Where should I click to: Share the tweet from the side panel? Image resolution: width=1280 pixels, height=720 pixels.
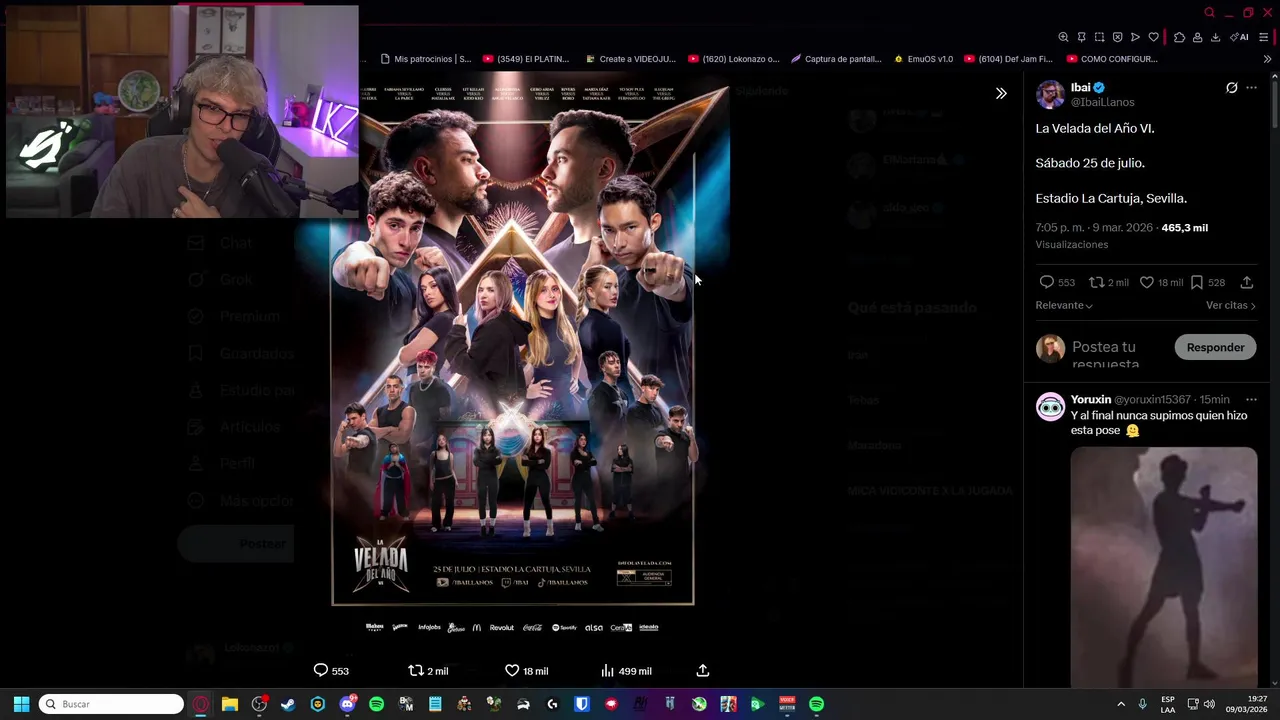click(x=1246, y=283)
